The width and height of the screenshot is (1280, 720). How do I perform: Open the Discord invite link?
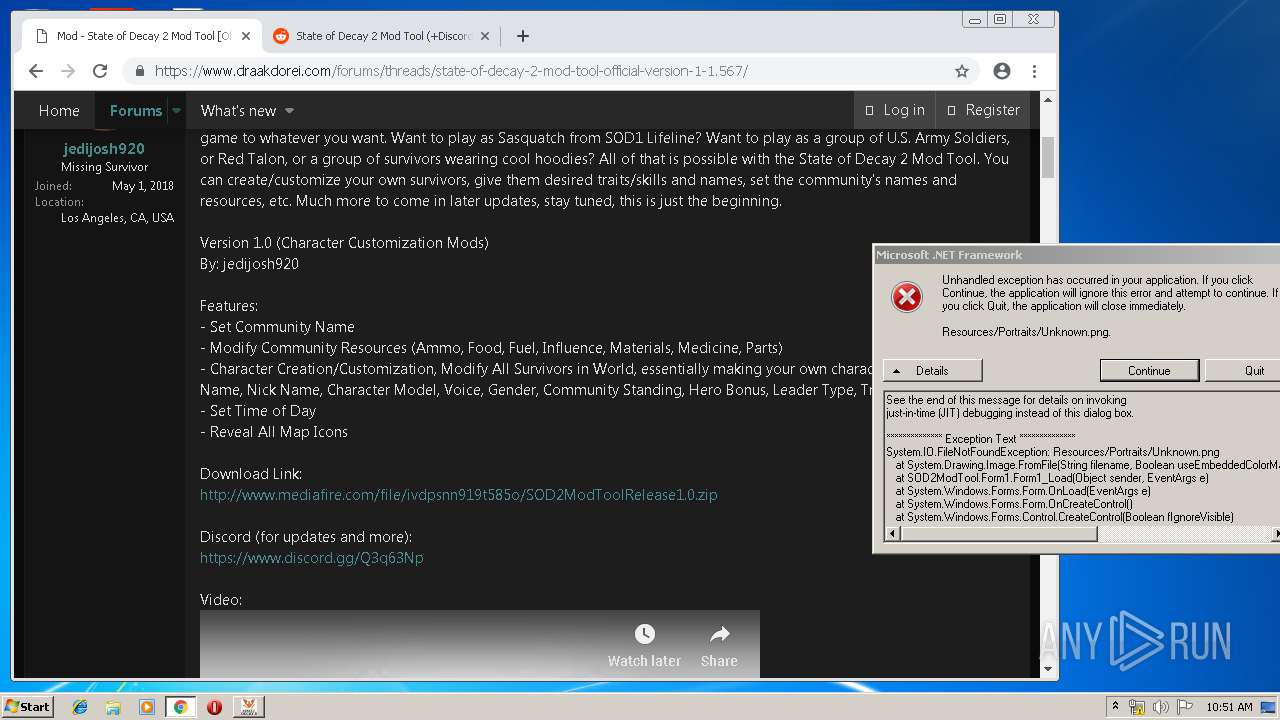pyautogui.click(x=312, y=558)
